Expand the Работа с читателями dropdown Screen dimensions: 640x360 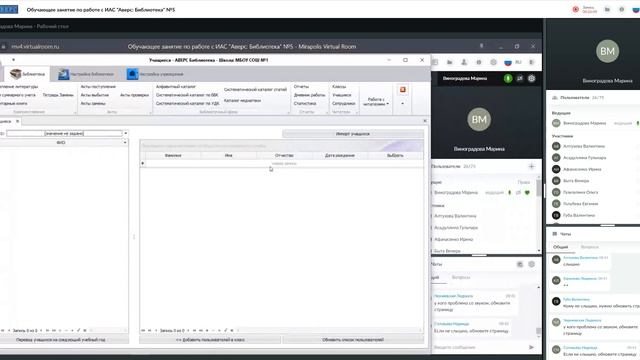tap(376, 101)
